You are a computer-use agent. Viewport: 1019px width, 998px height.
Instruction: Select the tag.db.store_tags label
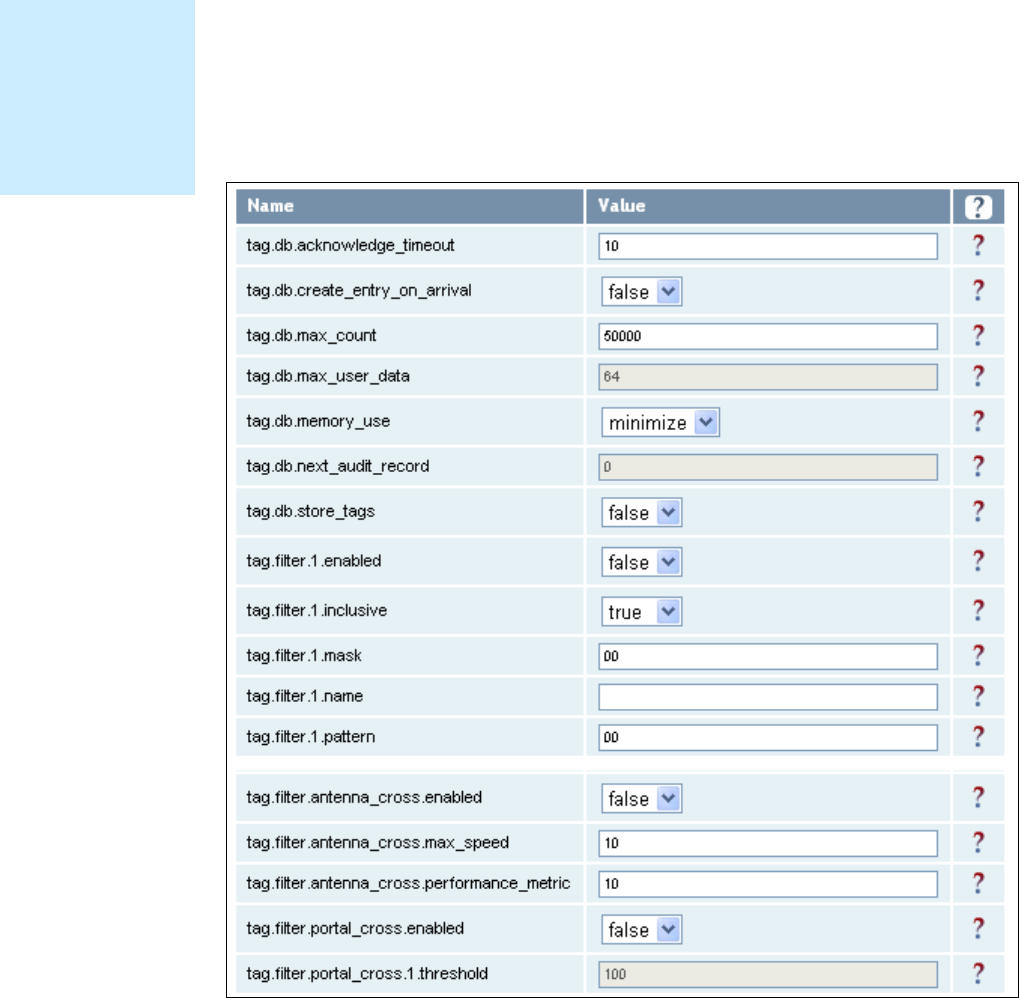pyautogui.click(x=311, y=512)
